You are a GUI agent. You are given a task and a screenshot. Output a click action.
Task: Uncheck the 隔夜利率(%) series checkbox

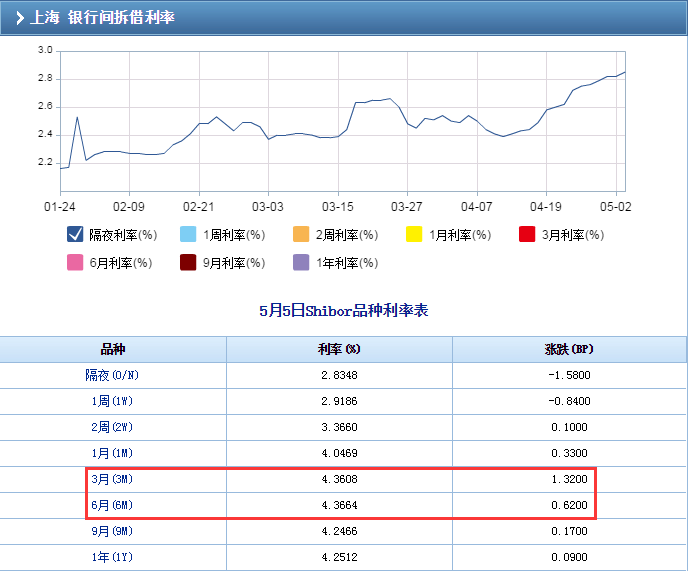pyautogui.click(x=75, y=234)
